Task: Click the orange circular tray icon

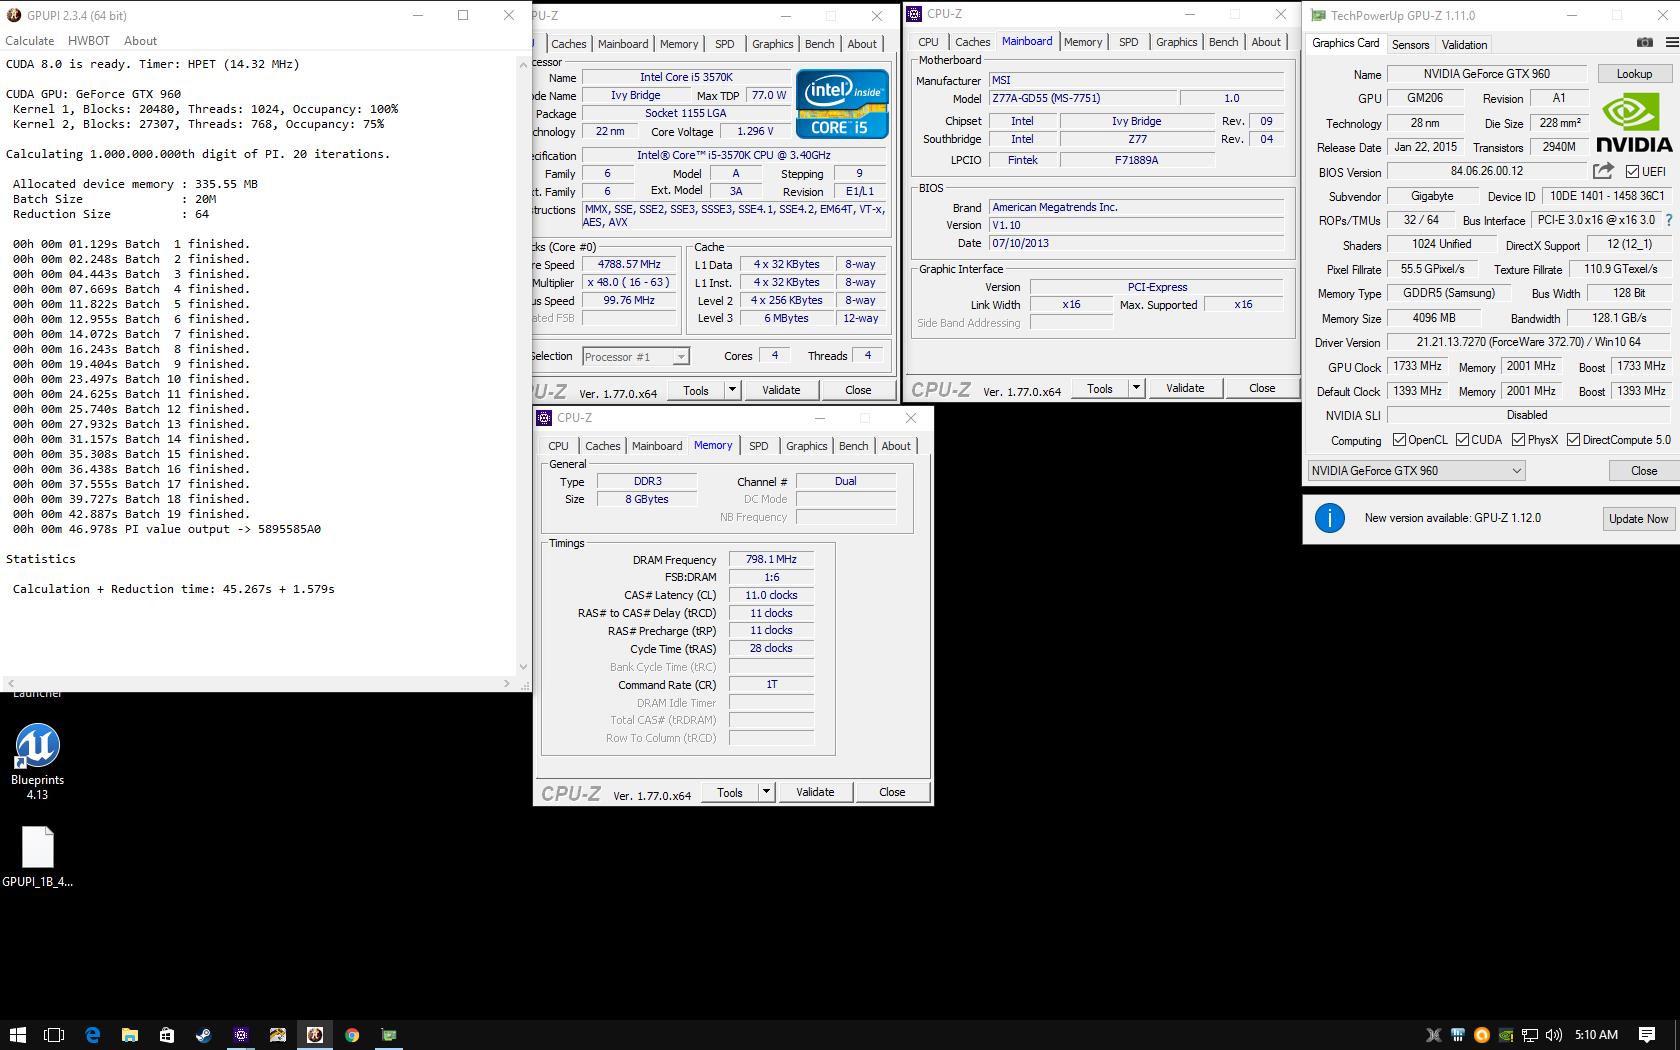Action: (1482, 1035)
